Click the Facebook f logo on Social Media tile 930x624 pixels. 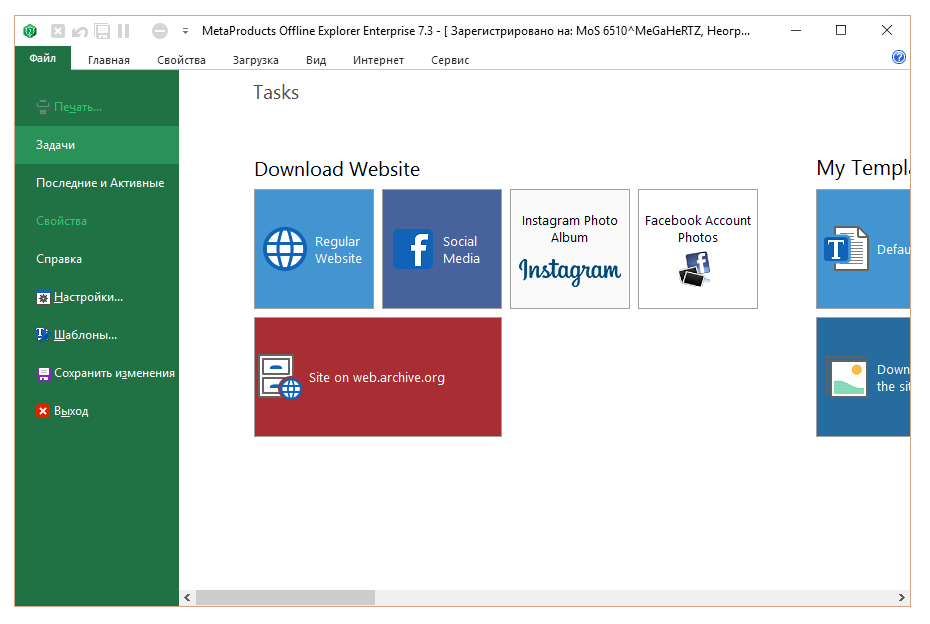[413, 249]
